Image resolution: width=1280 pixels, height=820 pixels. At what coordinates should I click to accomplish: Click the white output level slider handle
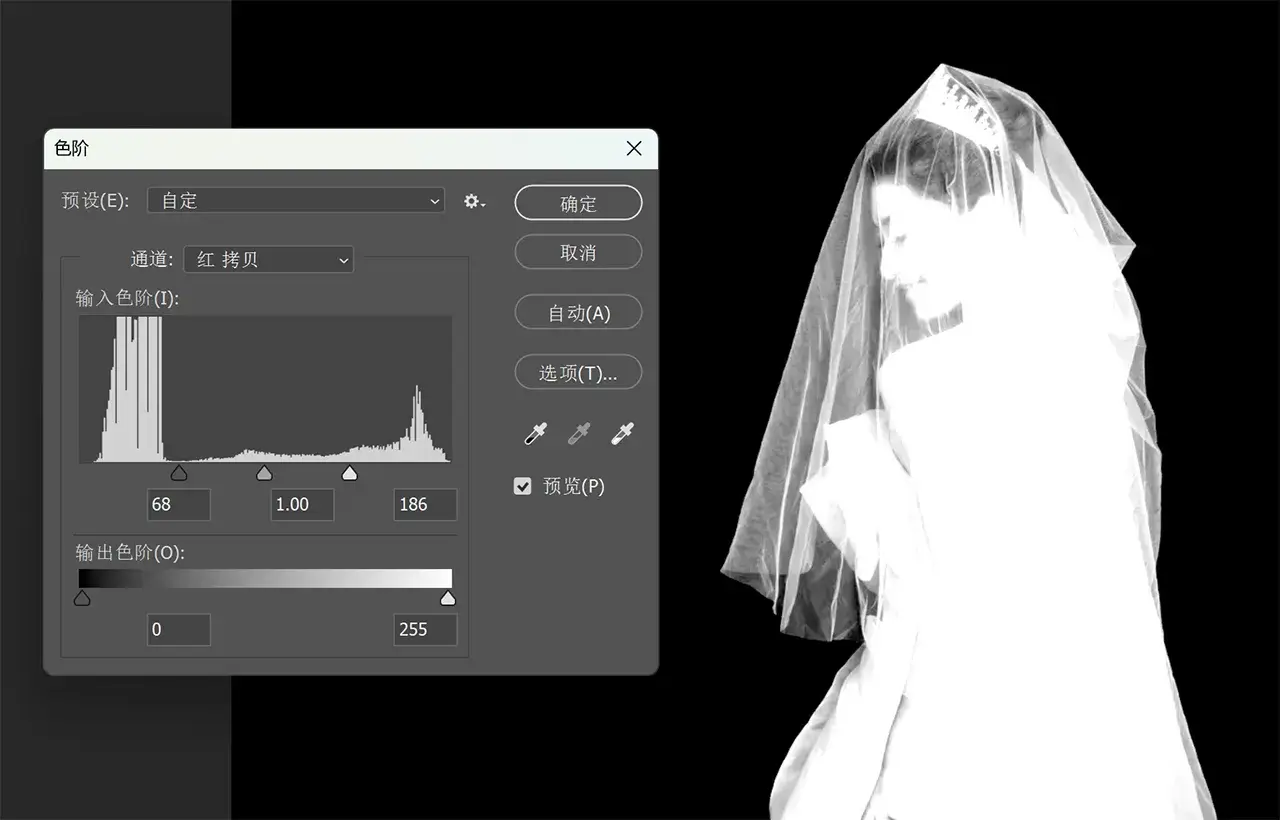(x=448, y=597)
